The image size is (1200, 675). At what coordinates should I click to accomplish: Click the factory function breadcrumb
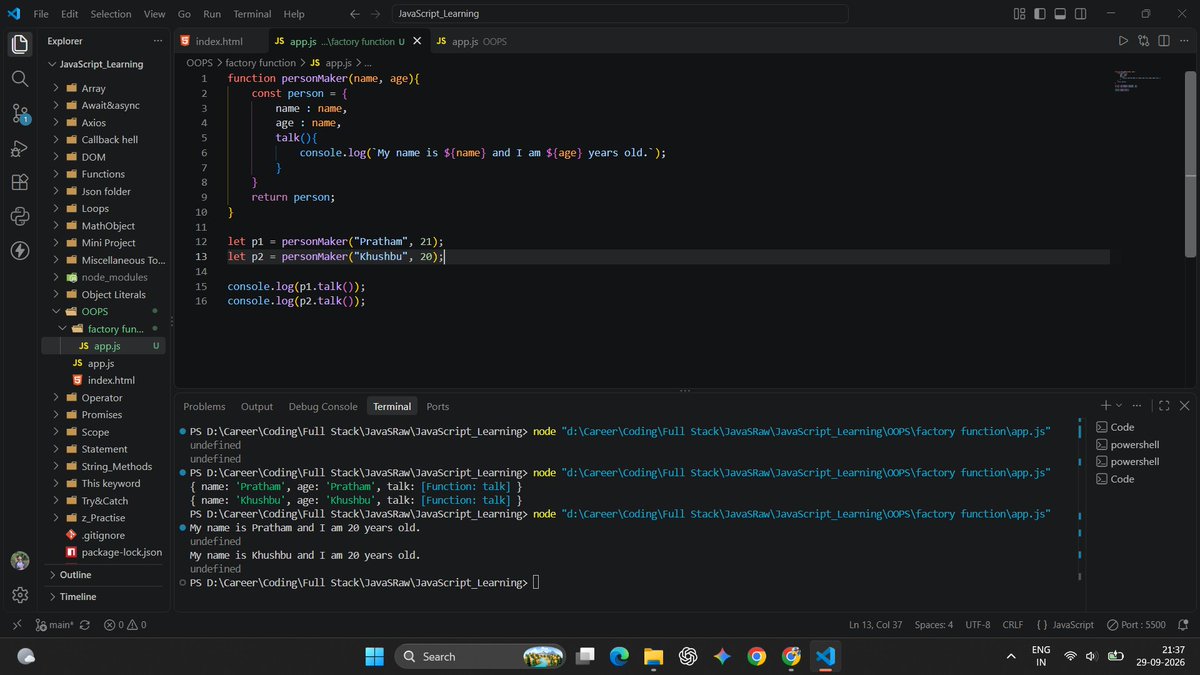coord(261,62)
